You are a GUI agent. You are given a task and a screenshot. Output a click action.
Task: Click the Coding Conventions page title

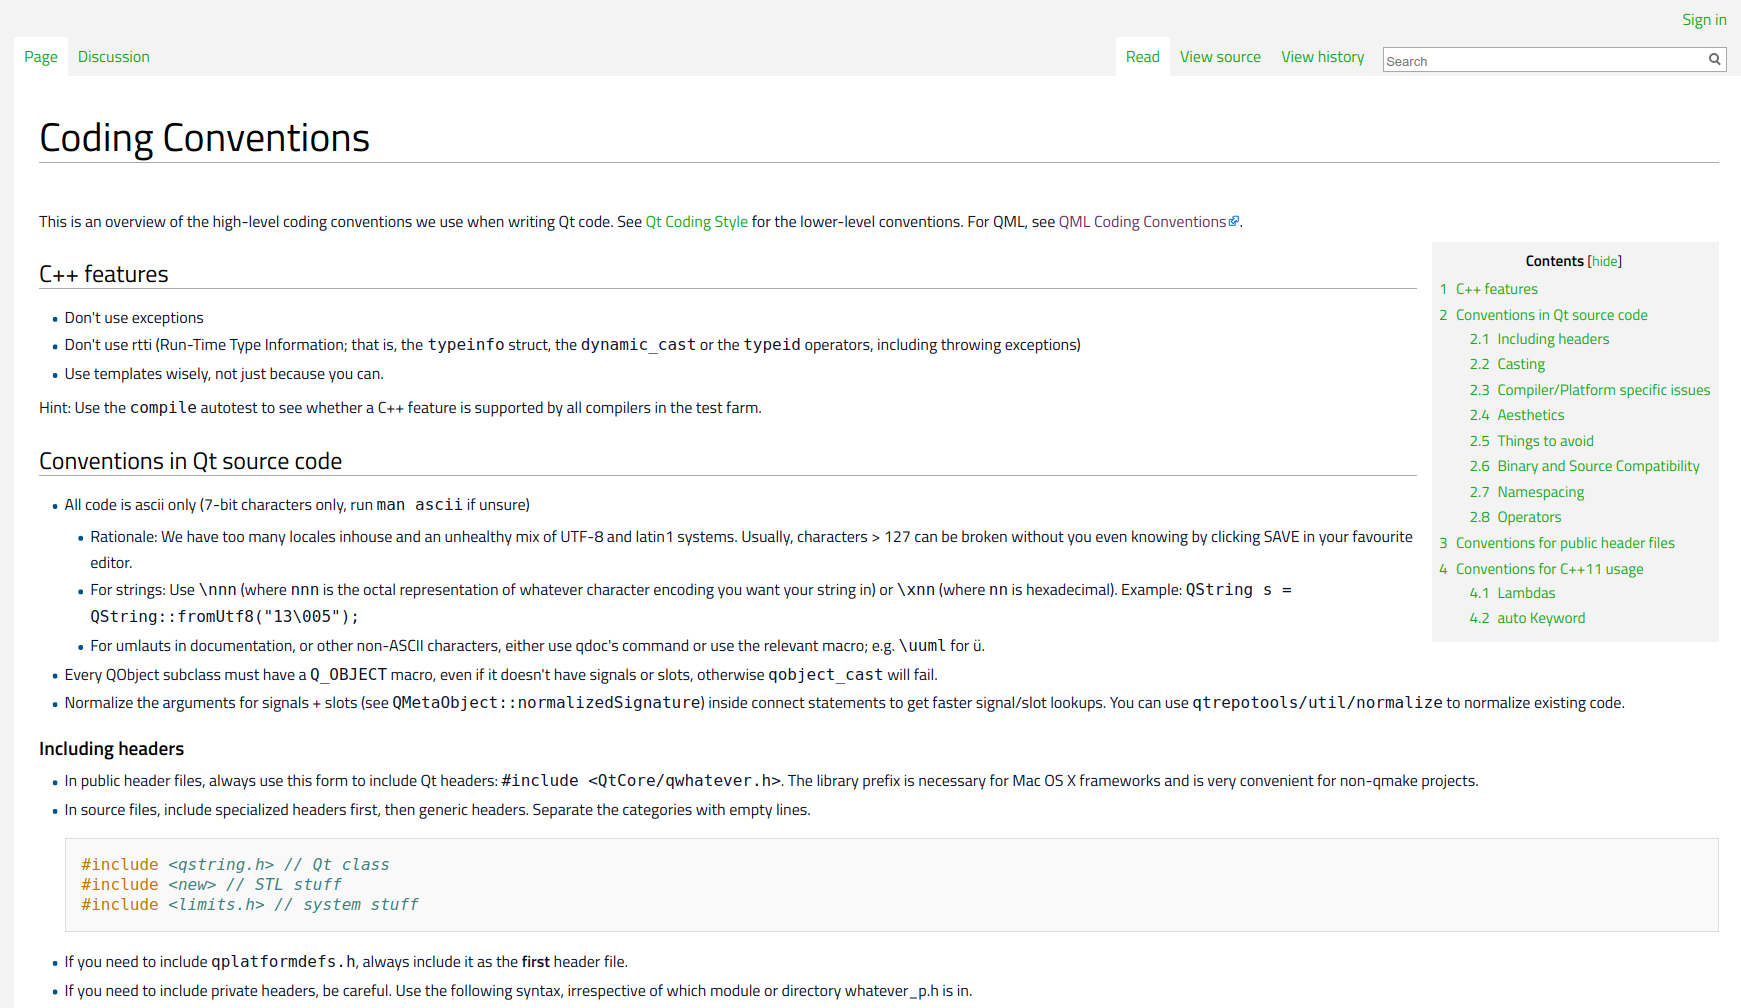[204, 138]
